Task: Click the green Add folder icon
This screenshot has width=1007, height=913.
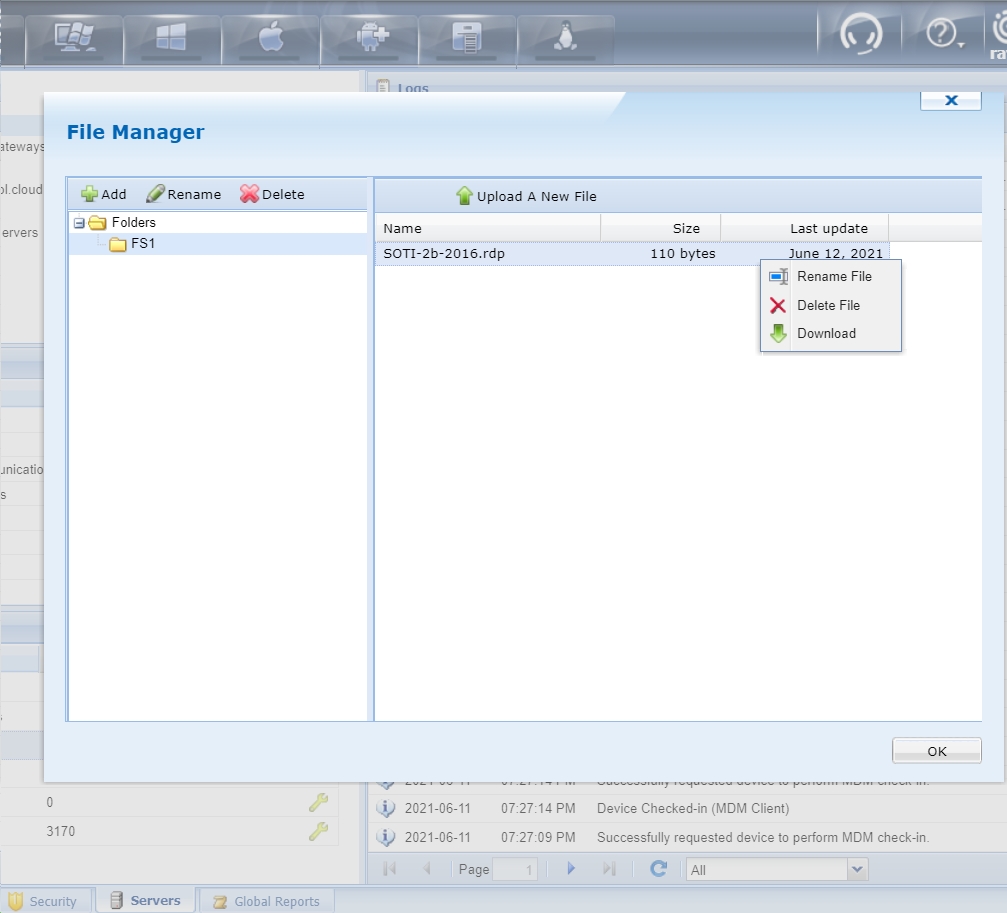Action: coord(90,194)
